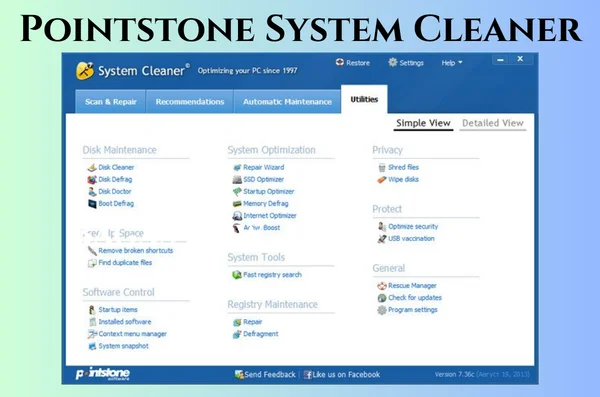600x397 pixels.
Task: Click Like us on Facebook
Action: (342, 375)
